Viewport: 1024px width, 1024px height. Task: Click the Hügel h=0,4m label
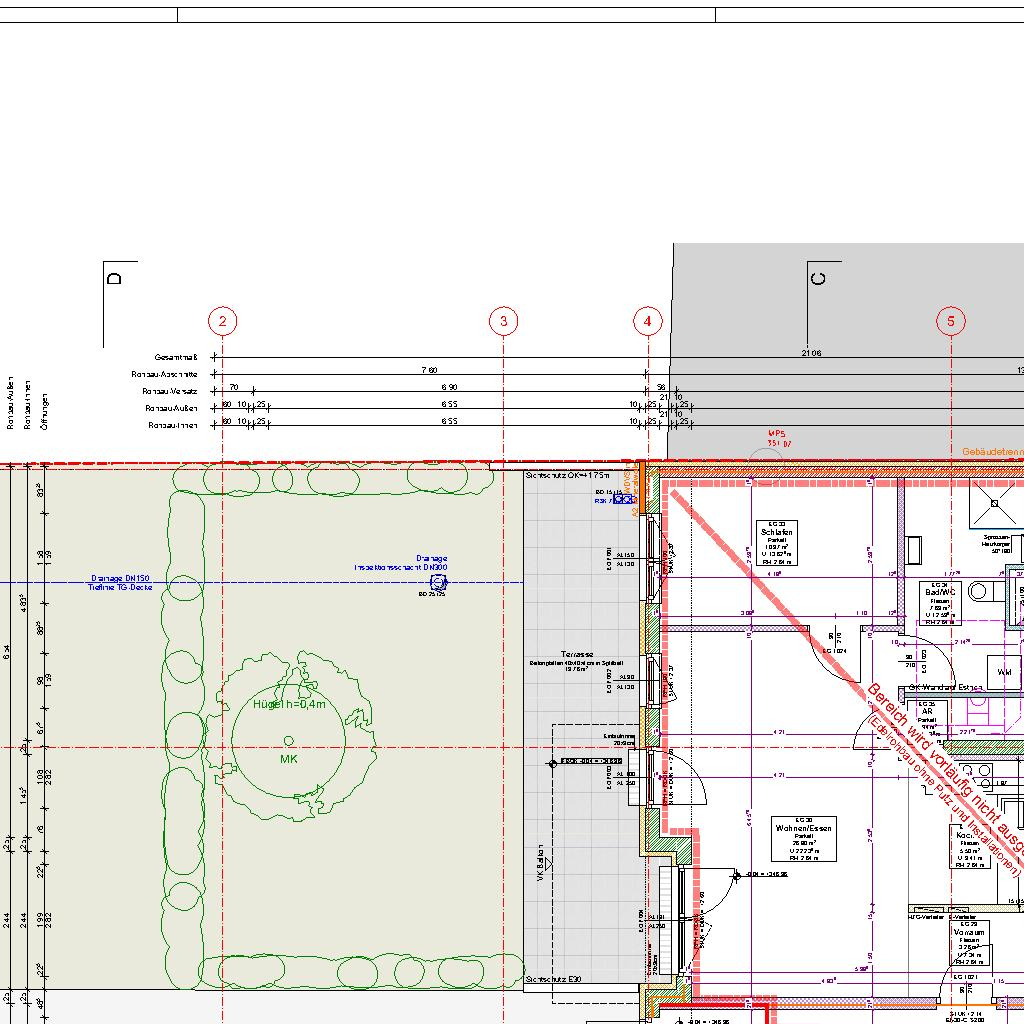[x=289, y=704]
